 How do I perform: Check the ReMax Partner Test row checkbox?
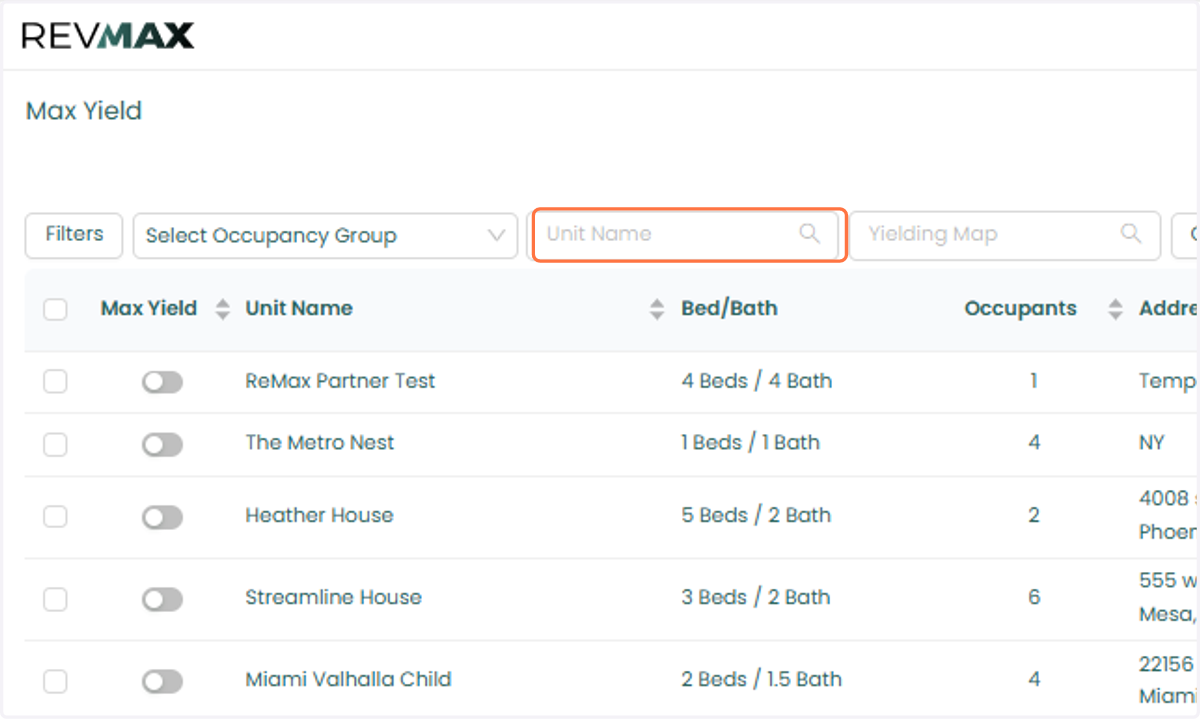point(55,381)
